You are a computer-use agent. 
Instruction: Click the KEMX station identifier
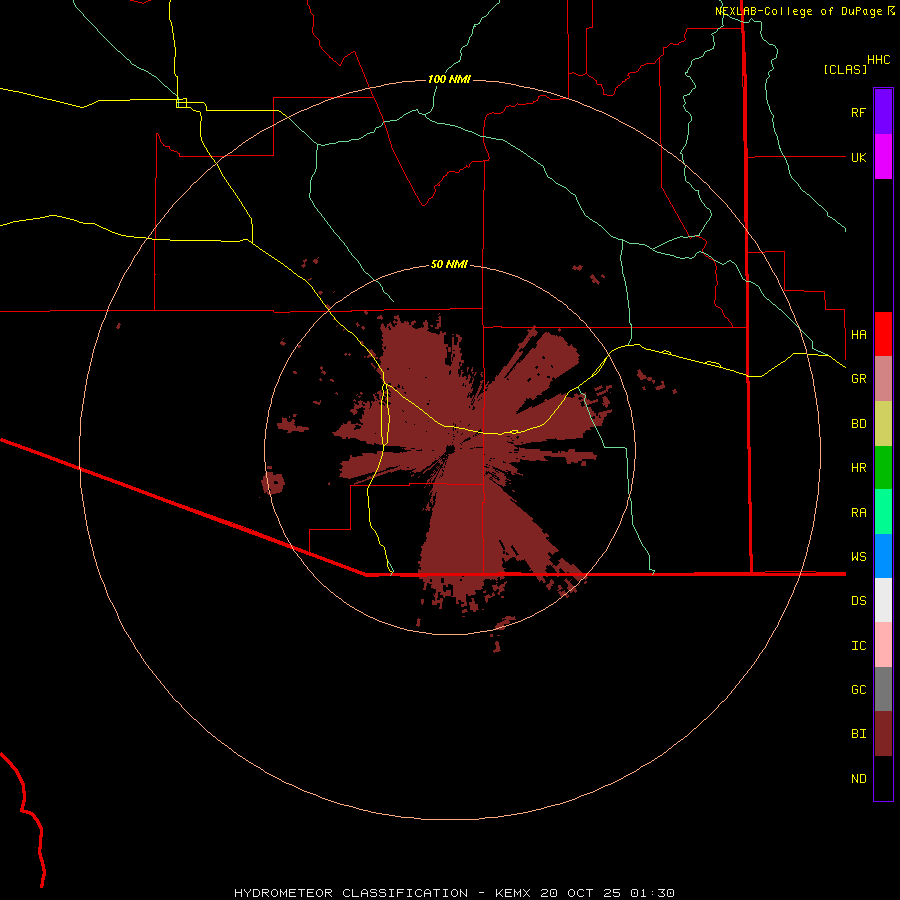coord(513,893)
